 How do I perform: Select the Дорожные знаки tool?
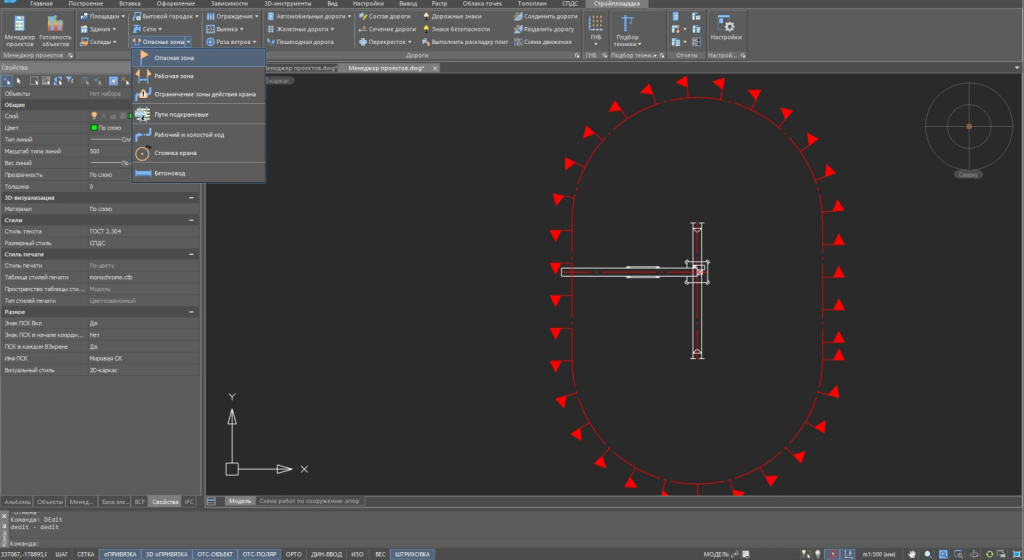pyautogui.click(x=457, y=17)
